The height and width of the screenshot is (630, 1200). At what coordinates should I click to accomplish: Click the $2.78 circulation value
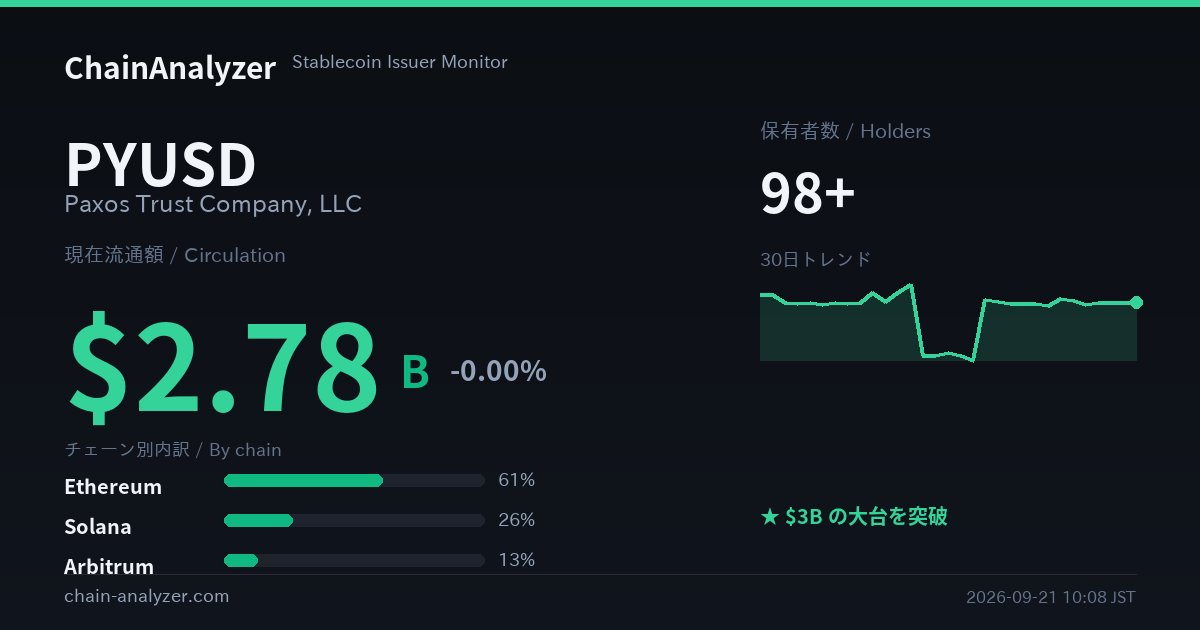(x=222, y=365)
